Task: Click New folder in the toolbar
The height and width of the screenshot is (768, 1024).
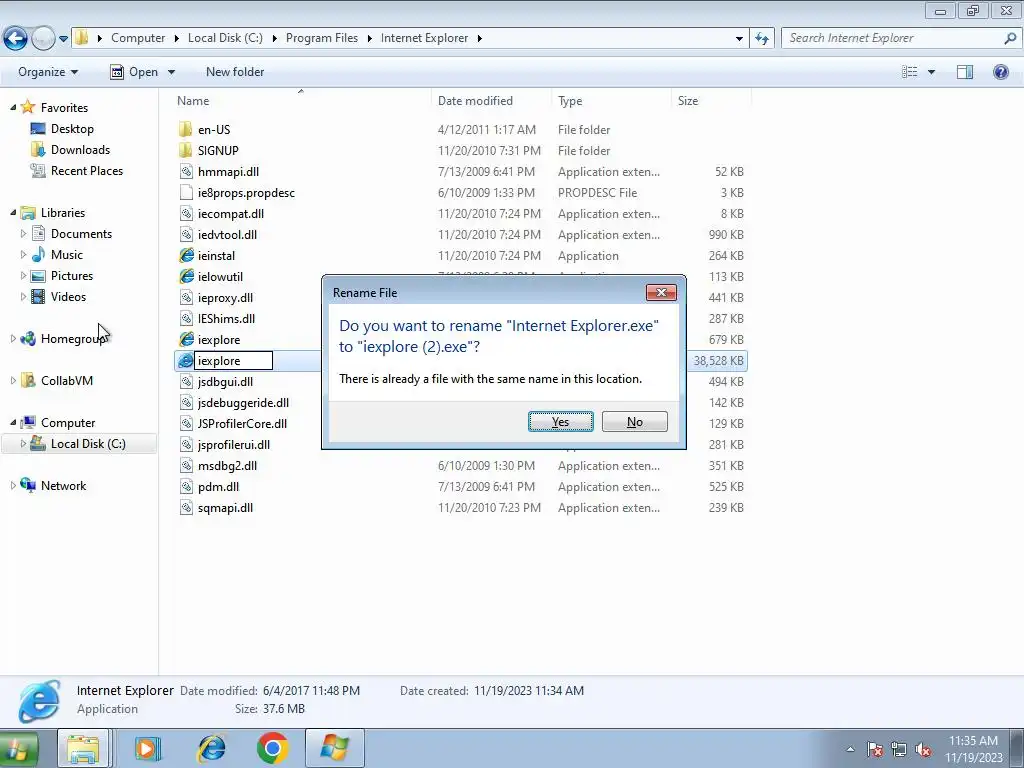Action: click(235, 72)
